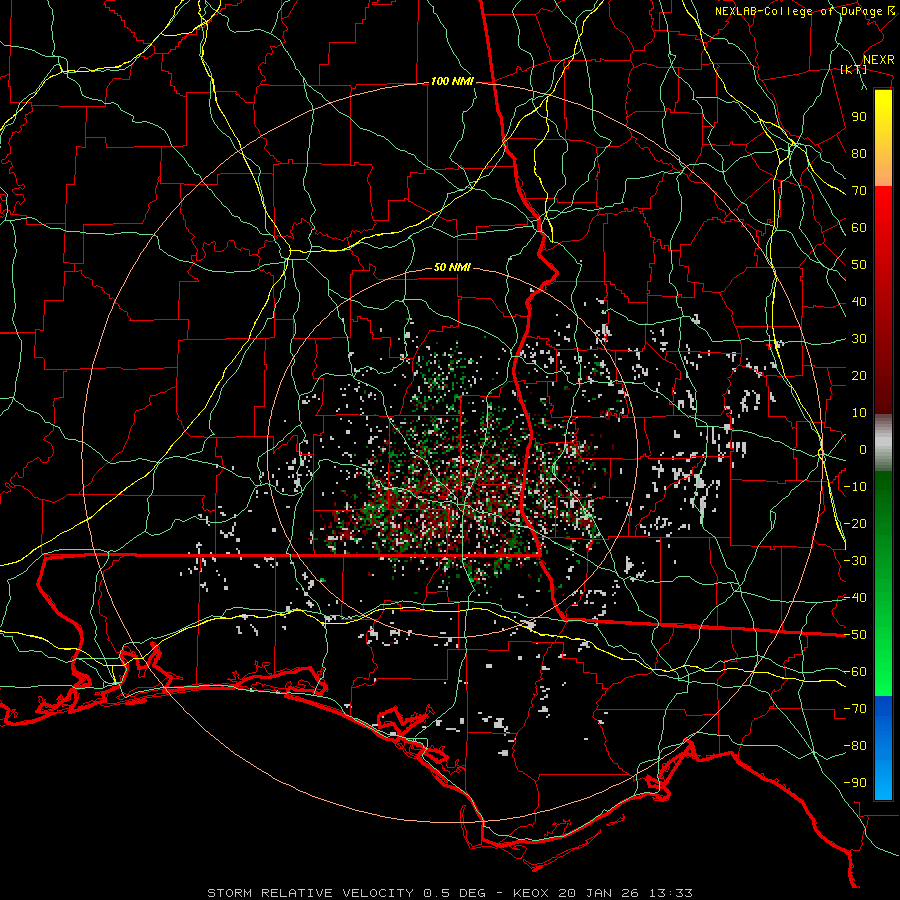This screenshot has height=900, width=900.
Task: Click the STORM RELATIVE VELOCITY caption text
Action: pos(310,893)
